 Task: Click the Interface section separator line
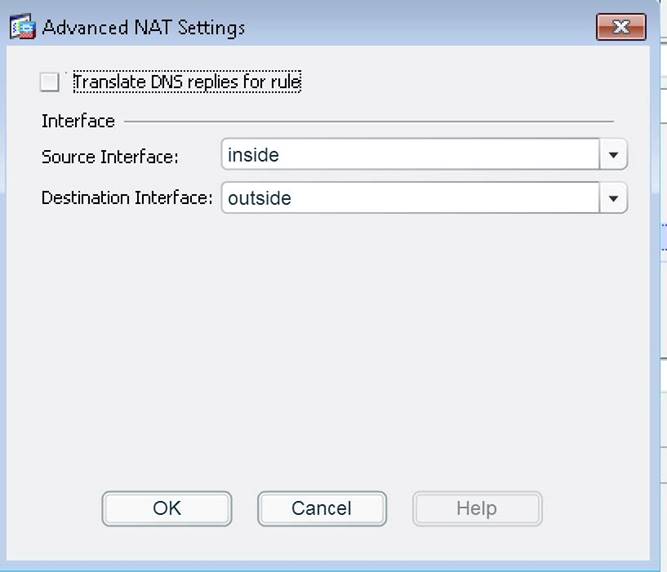click(x=370, y=122)
